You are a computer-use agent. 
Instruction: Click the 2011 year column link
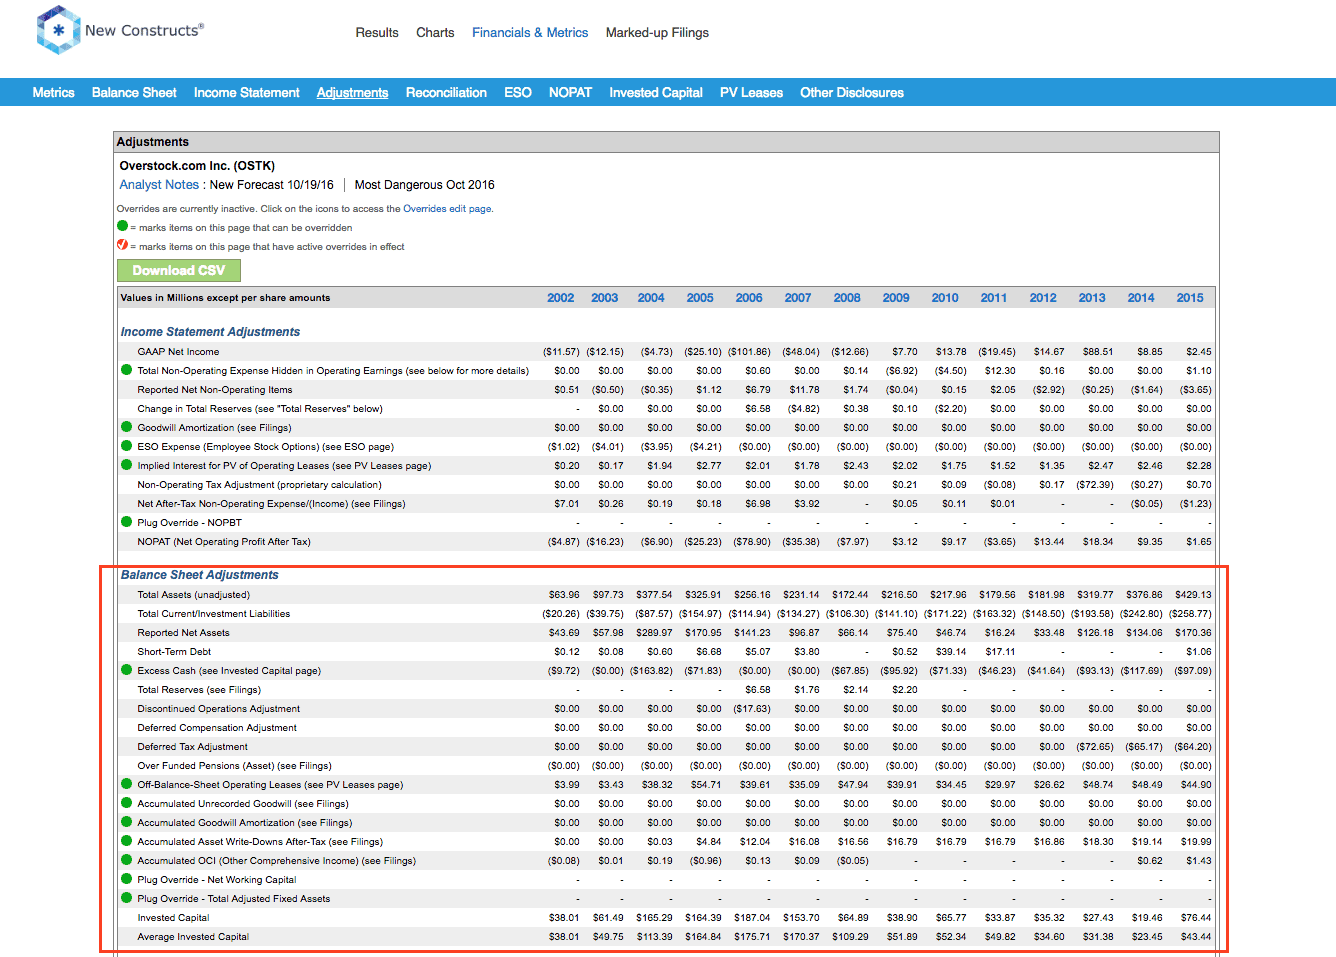(x=994, y=298)
